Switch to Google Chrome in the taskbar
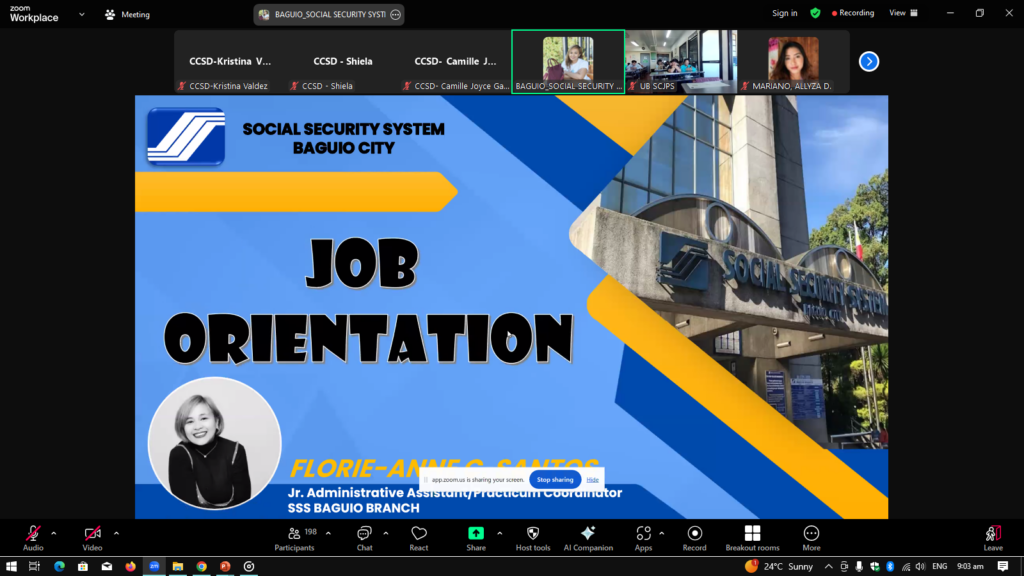Image resolution: width=1024 pixels, height=576 pixels. (202, 566)
